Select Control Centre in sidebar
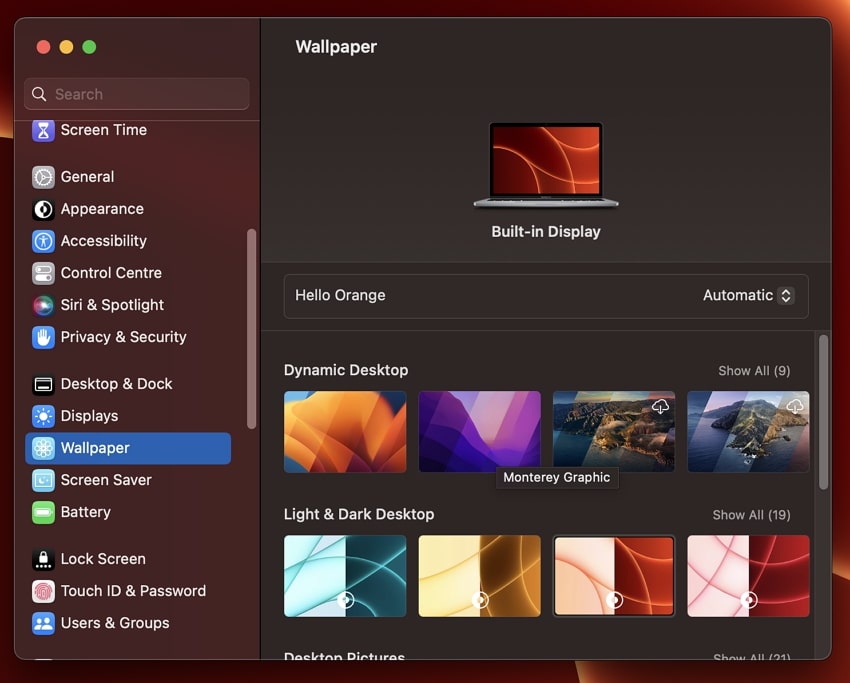This screenshot has width=850, height=683. coord(110,273)
